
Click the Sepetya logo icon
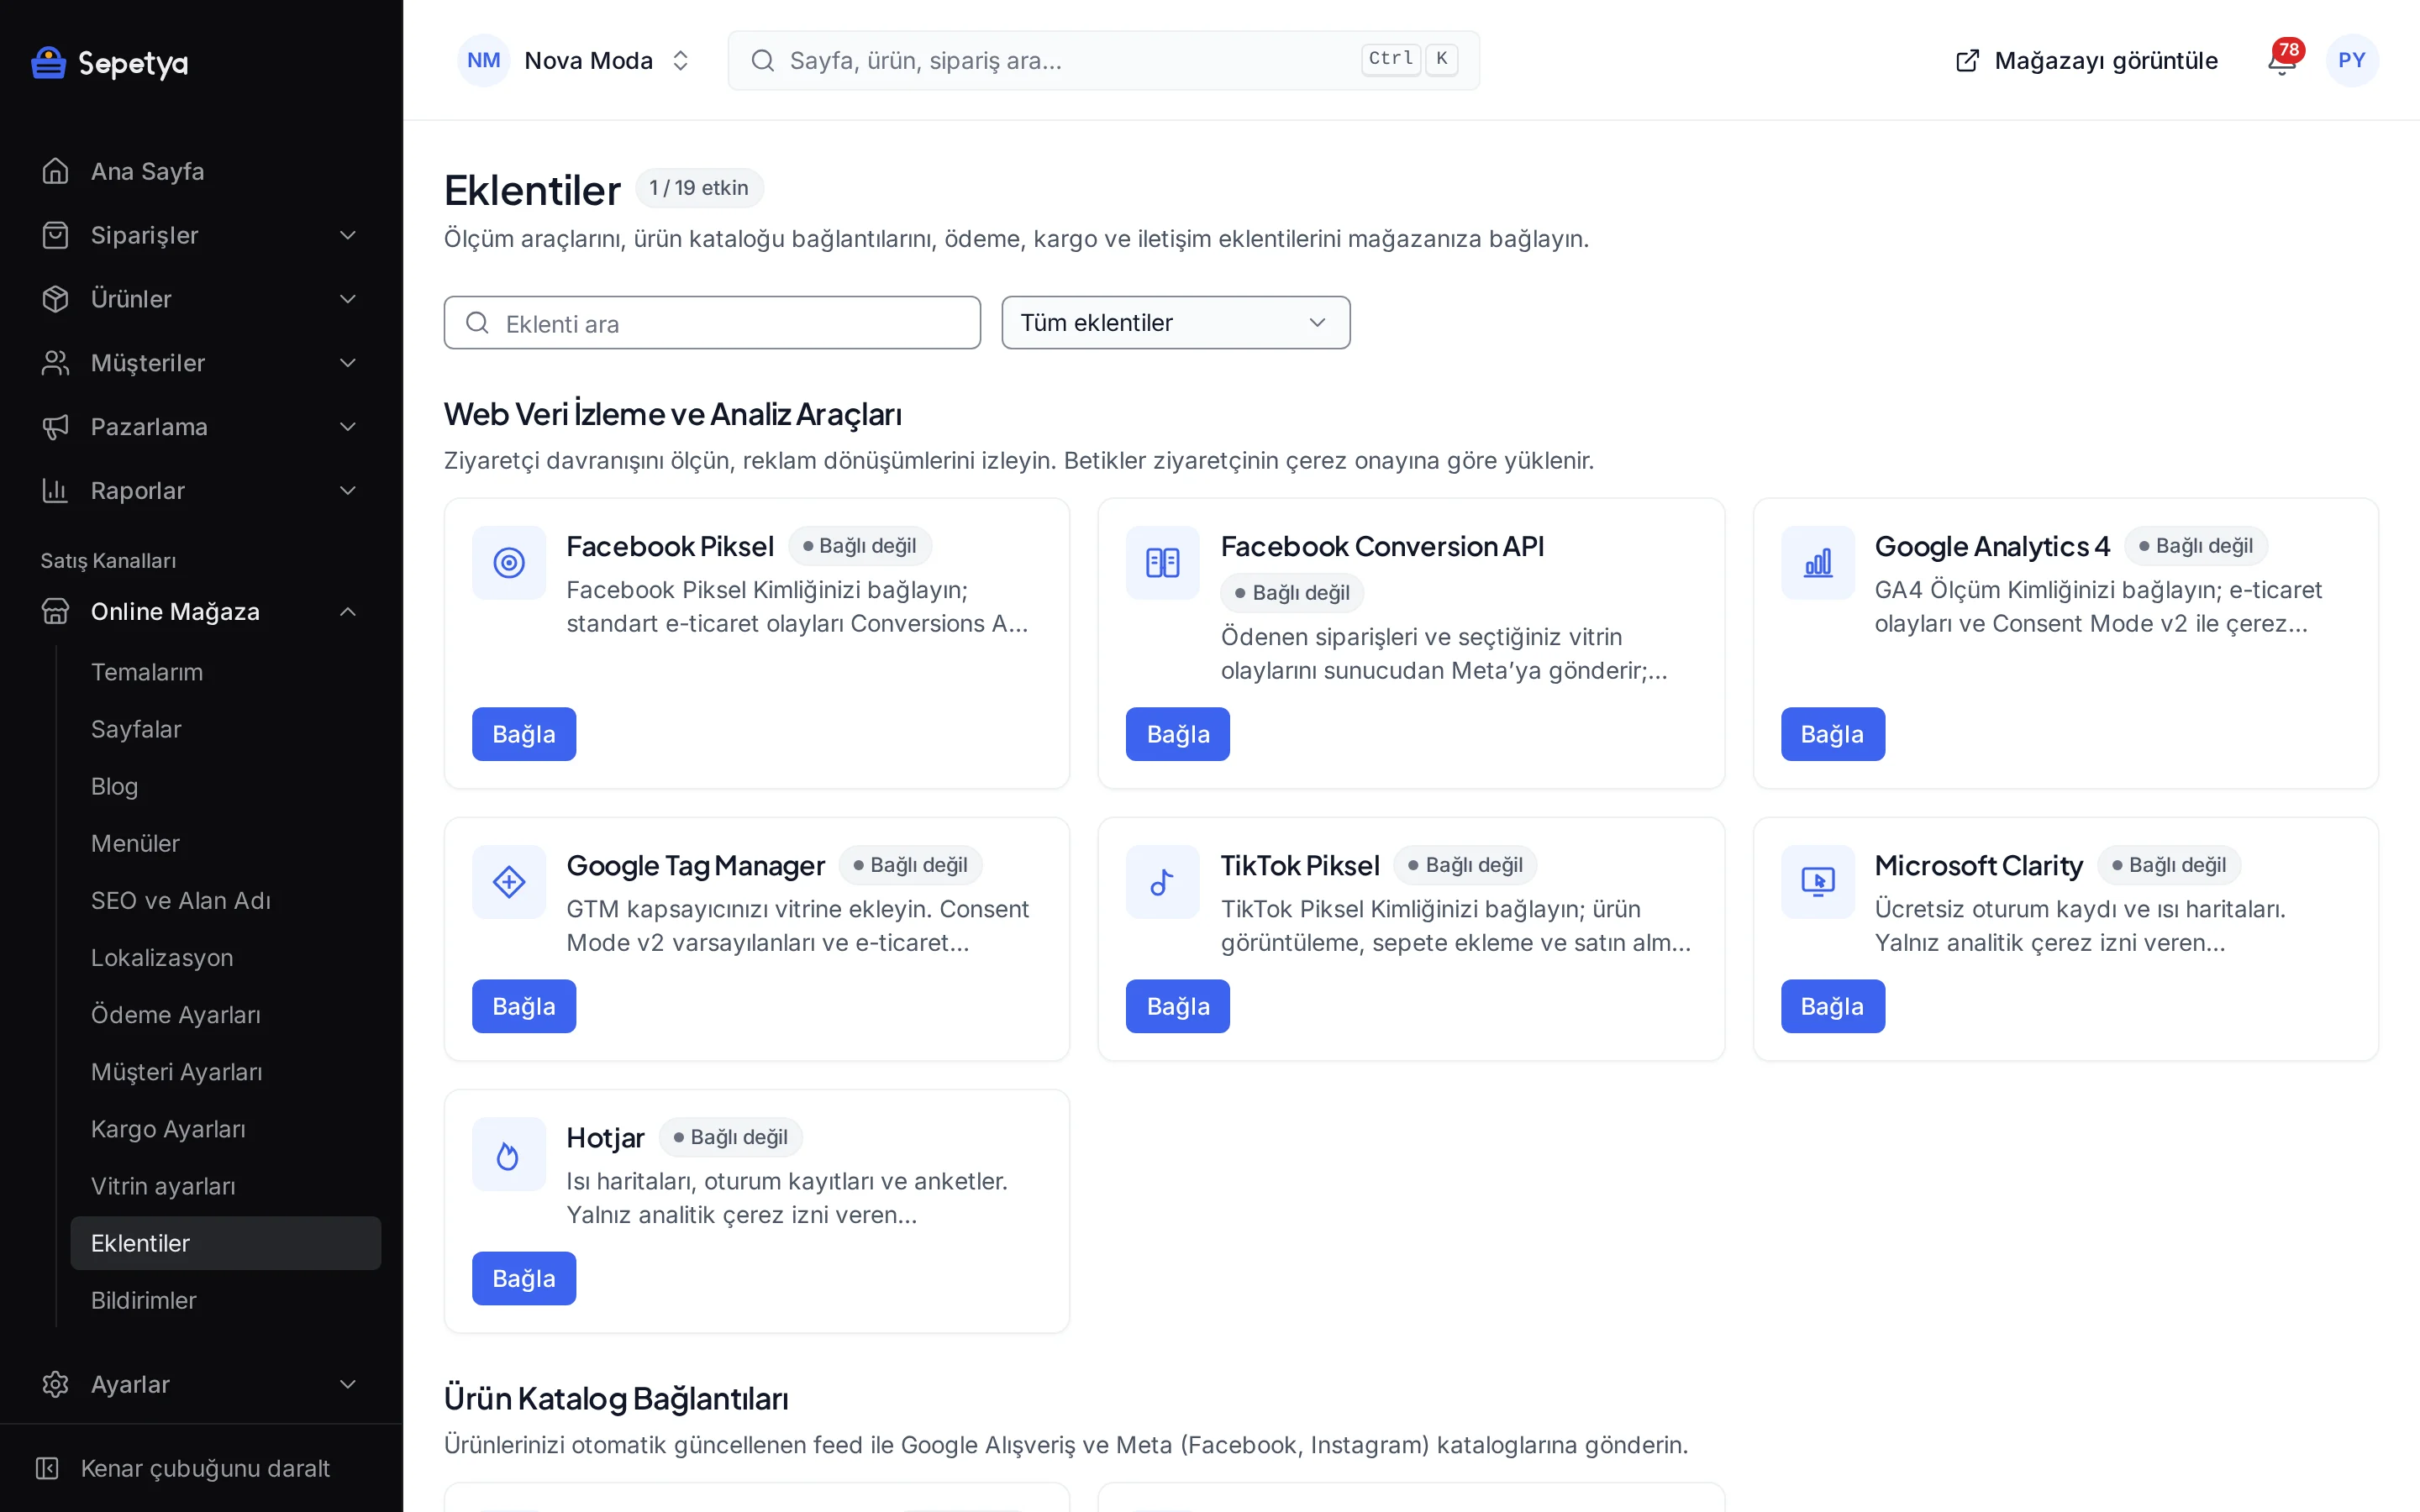tap(48, 62)
